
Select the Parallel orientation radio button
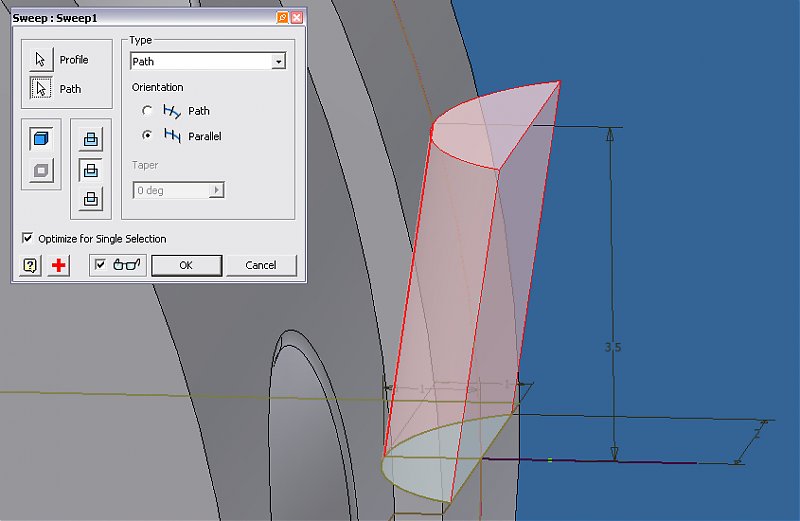pos(148,135)
